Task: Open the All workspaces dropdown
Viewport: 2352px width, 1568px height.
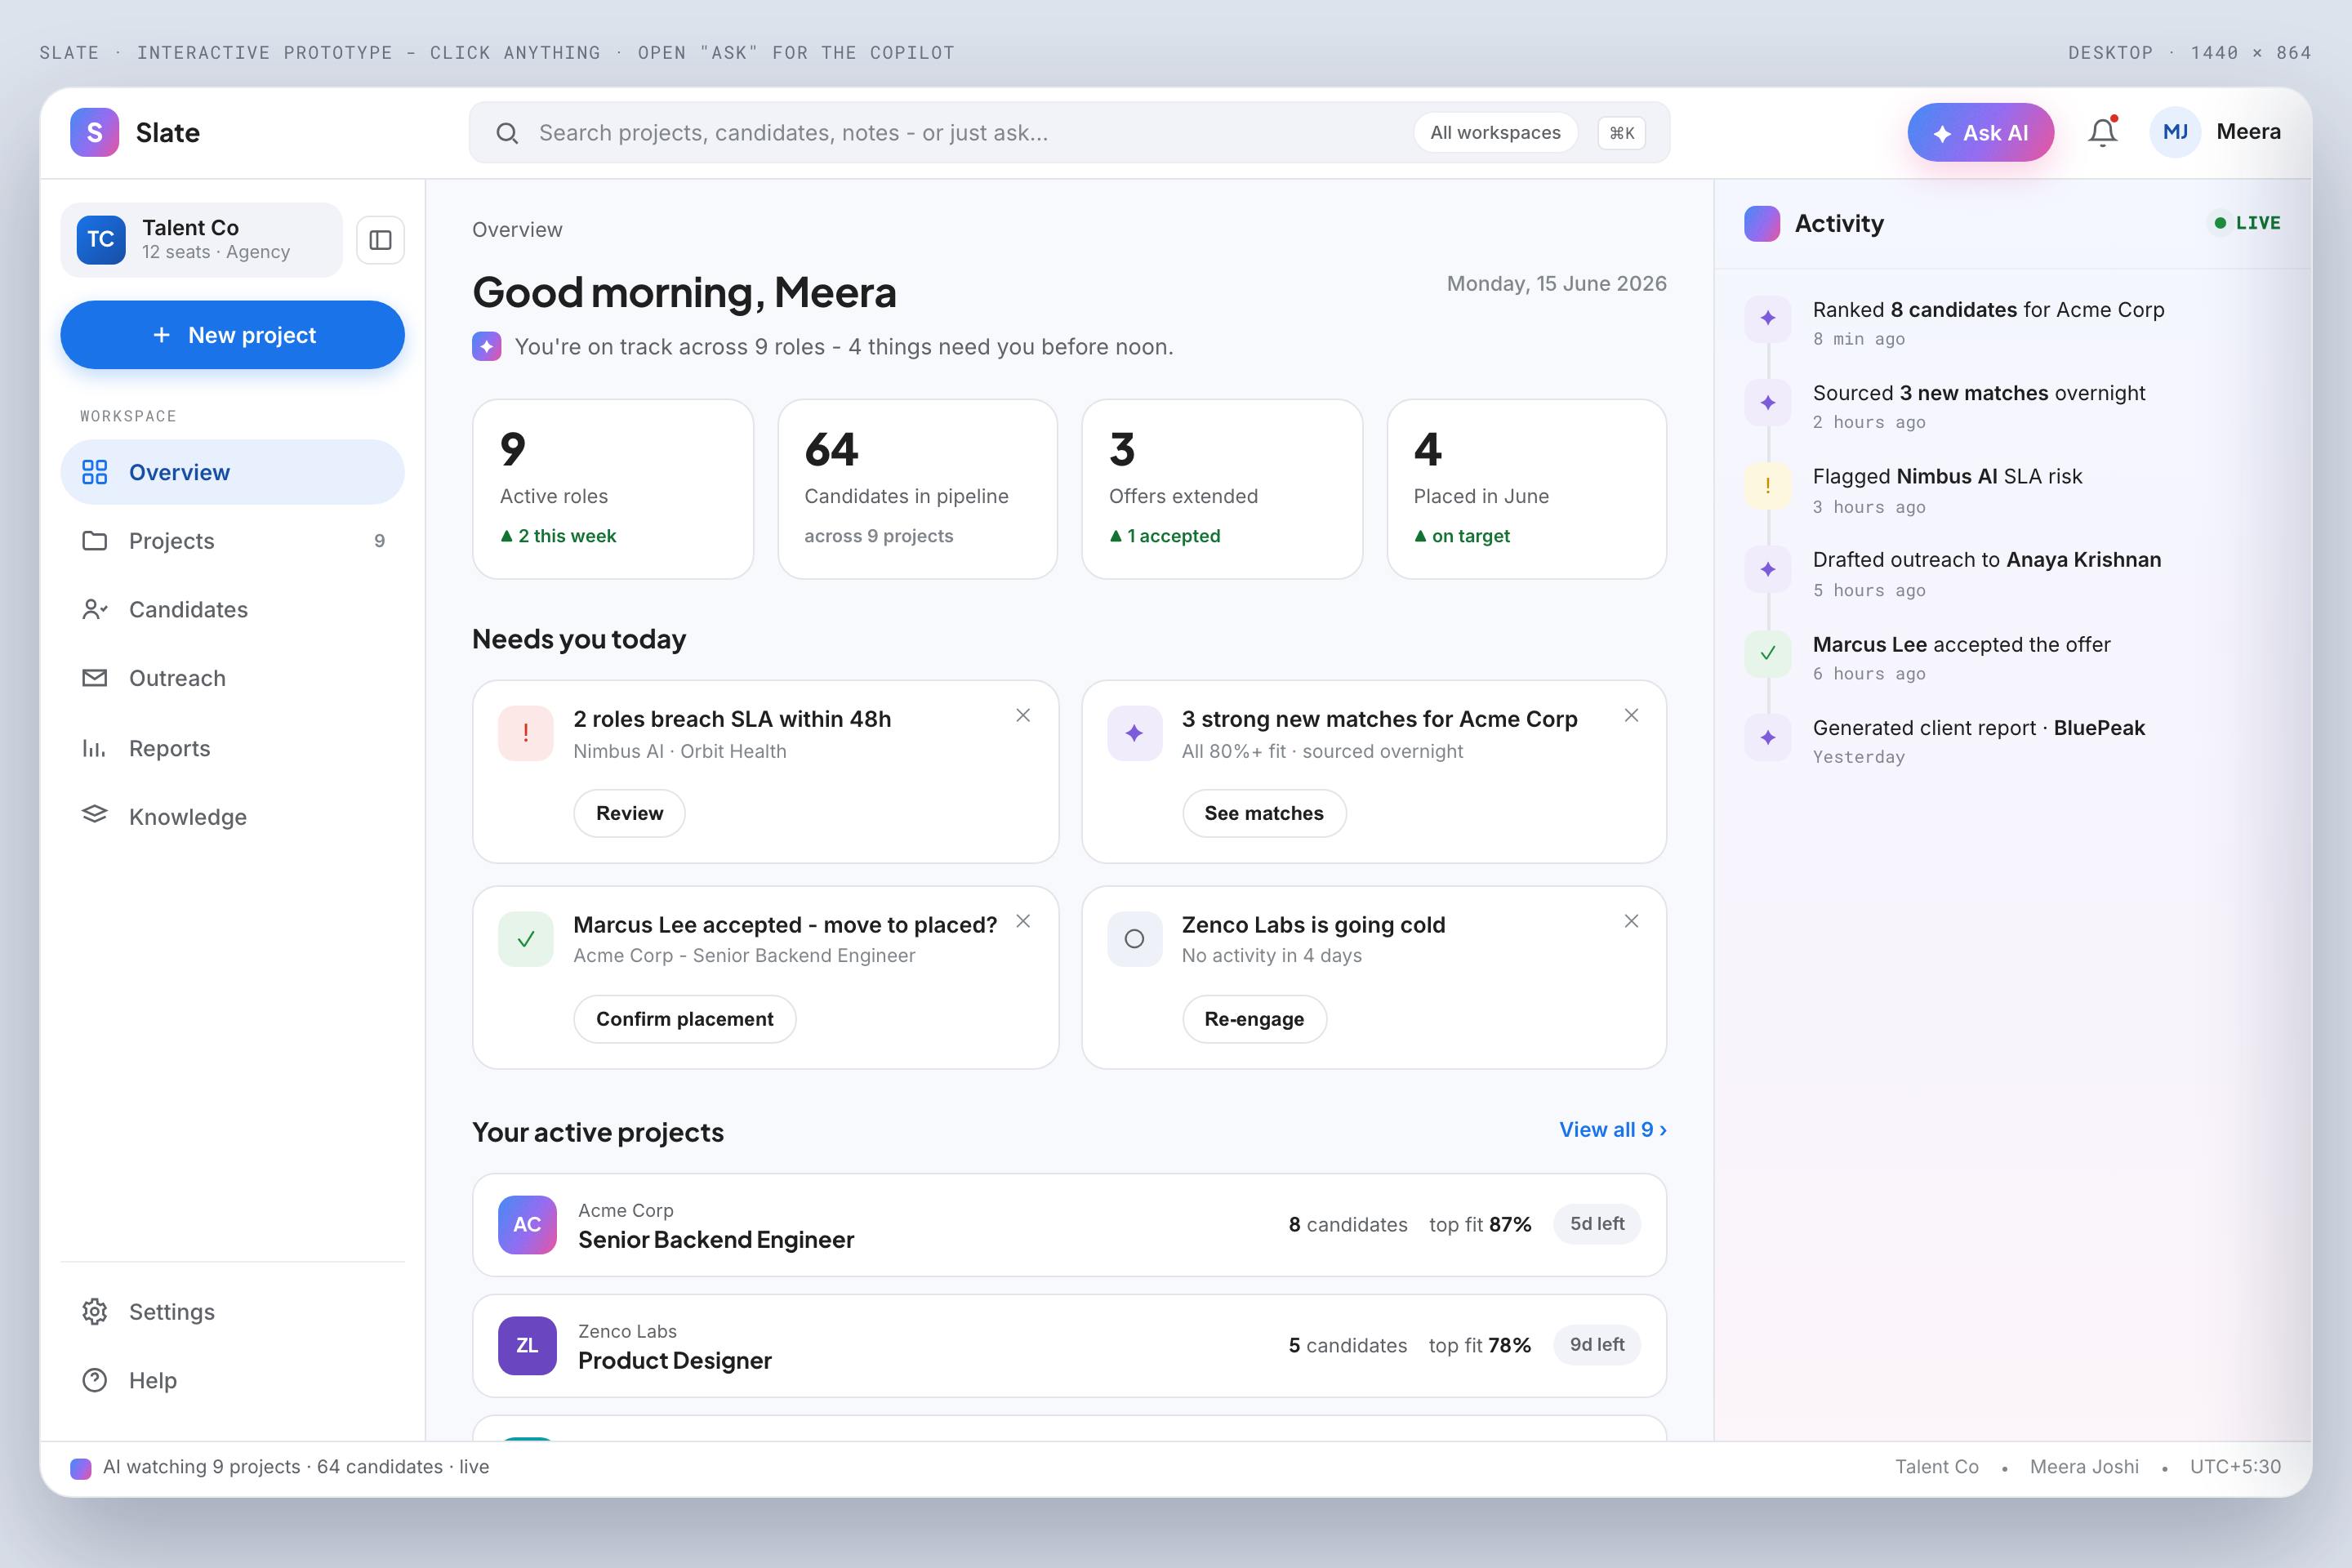Action: (x=1495, y=133)
